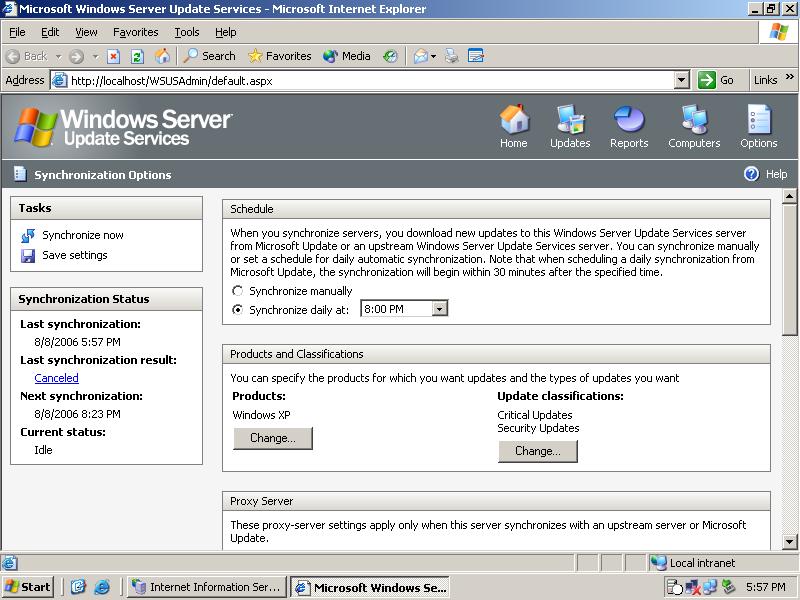The width and height of the screenshot is (800, 600).
Task: Click Change button under Products
Action: pyautogui.click(x=273, y=438)
